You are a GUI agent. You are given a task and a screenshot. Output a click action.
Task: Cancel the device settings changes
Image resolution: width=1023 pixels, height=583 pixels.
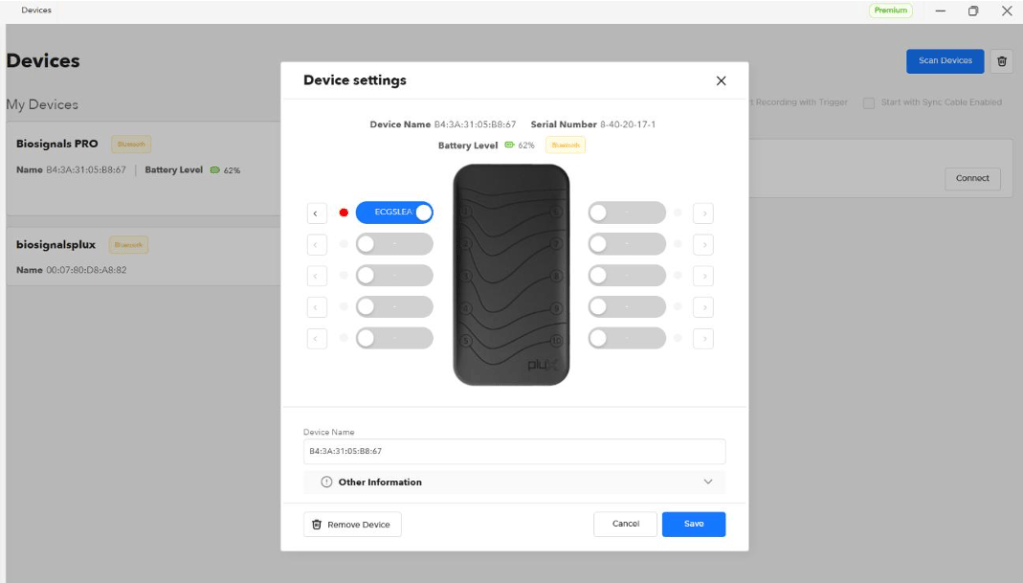pyautogui.click(x=625, y=524)
